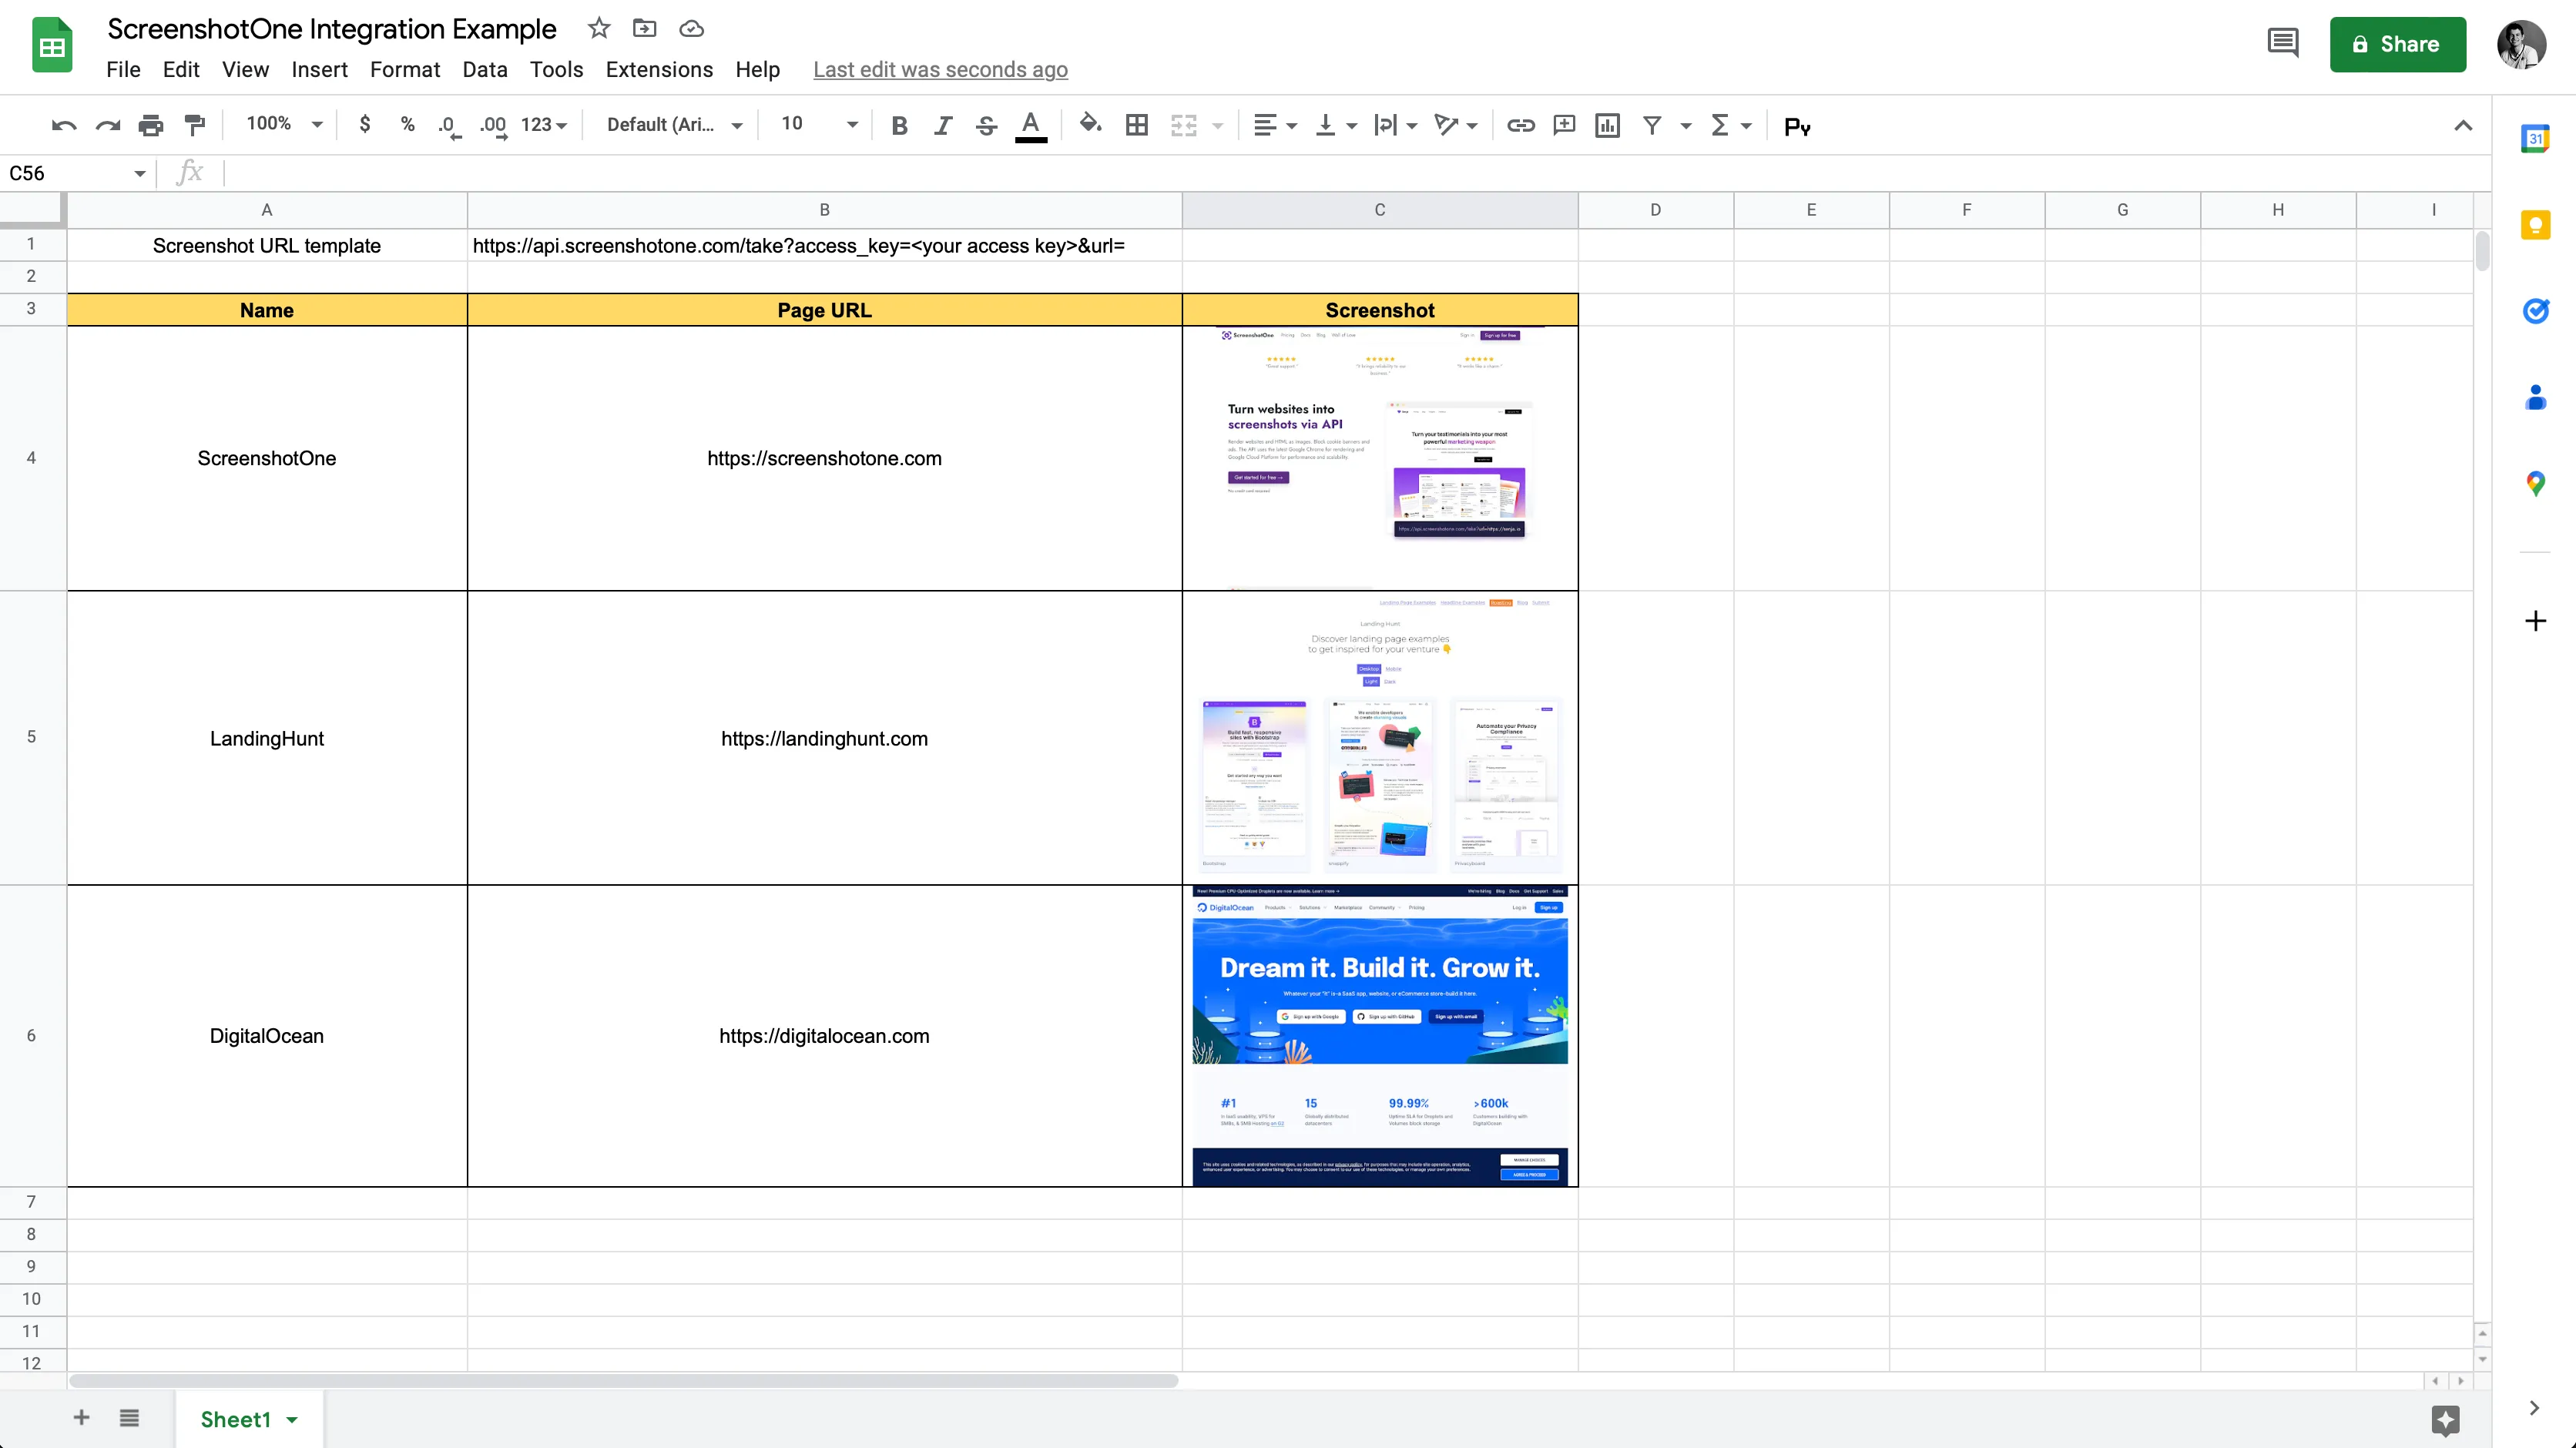Click the borders grid icon
This screenshot has height=1448, width=2576.
(1136, 125)
